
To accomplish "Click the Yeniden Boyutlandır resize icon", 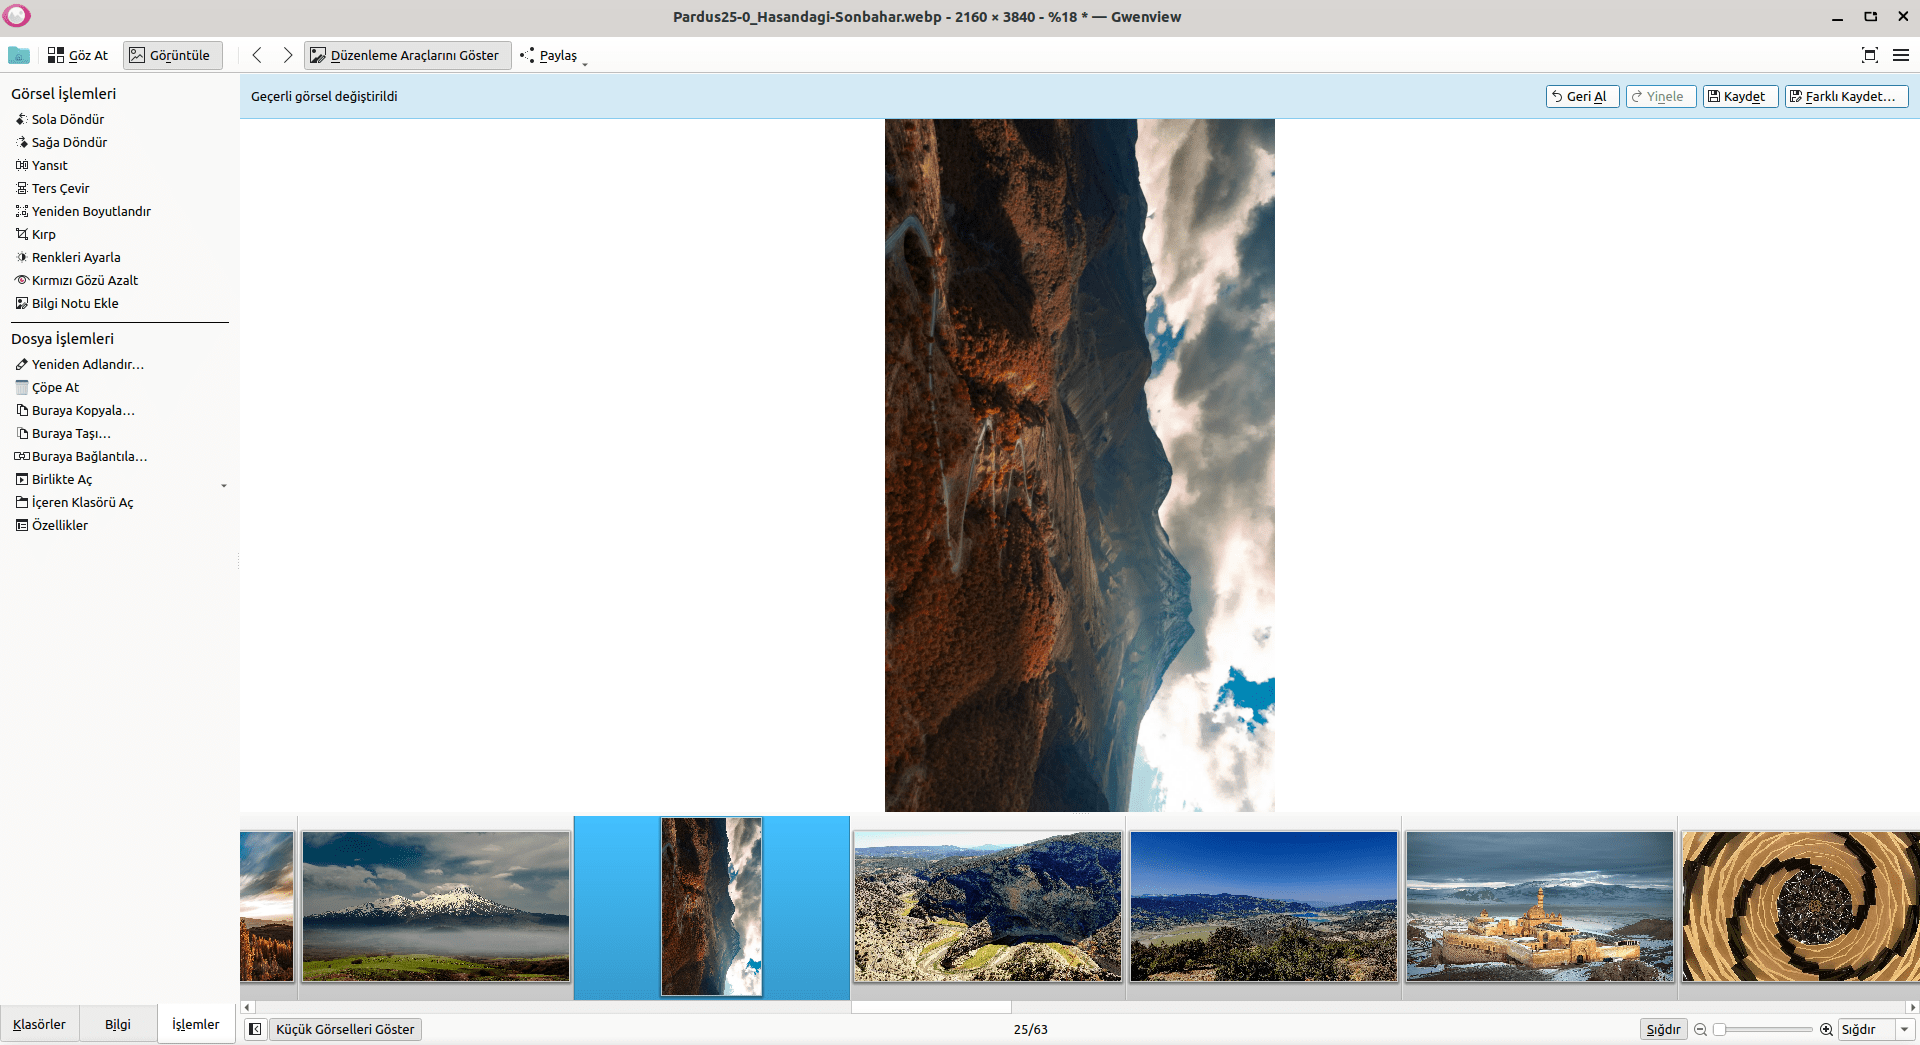I will [x=22, y=211].
